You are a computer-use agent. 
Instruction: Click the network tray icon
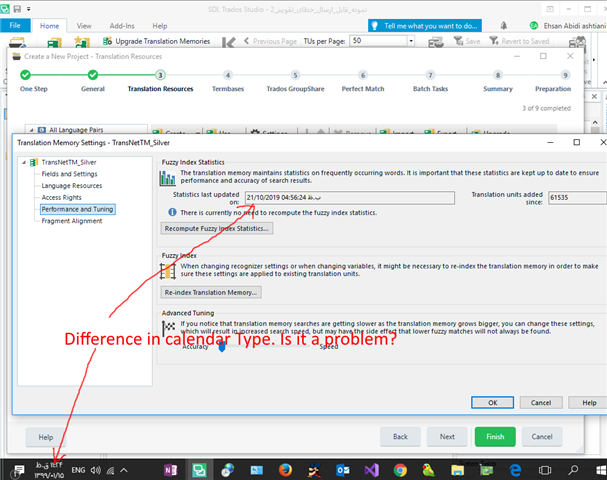110,470
